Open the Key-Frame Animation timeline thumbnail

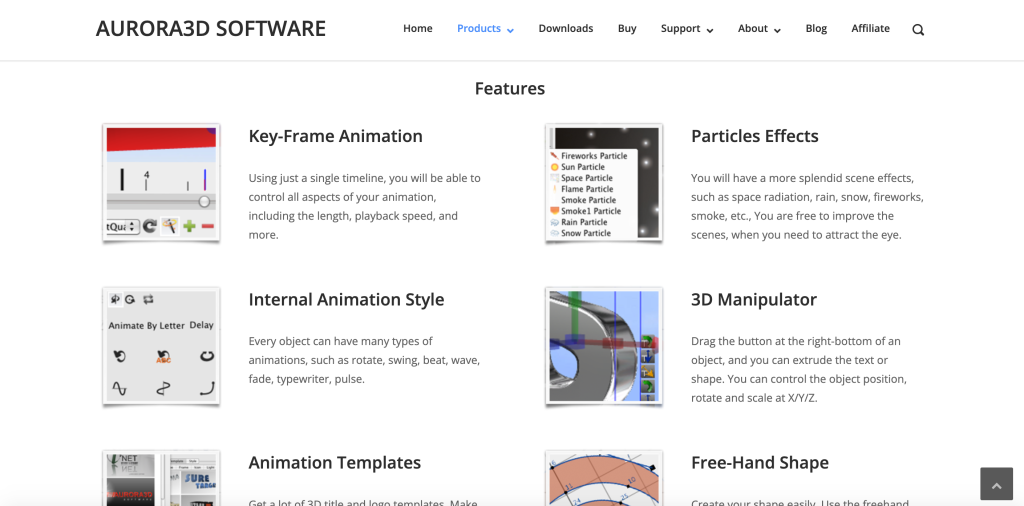point(161,183)
